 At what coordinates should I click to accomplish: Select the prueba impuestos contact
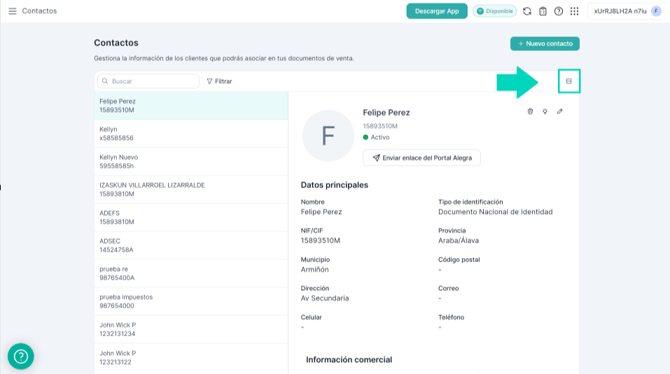[x=191, y=301]
